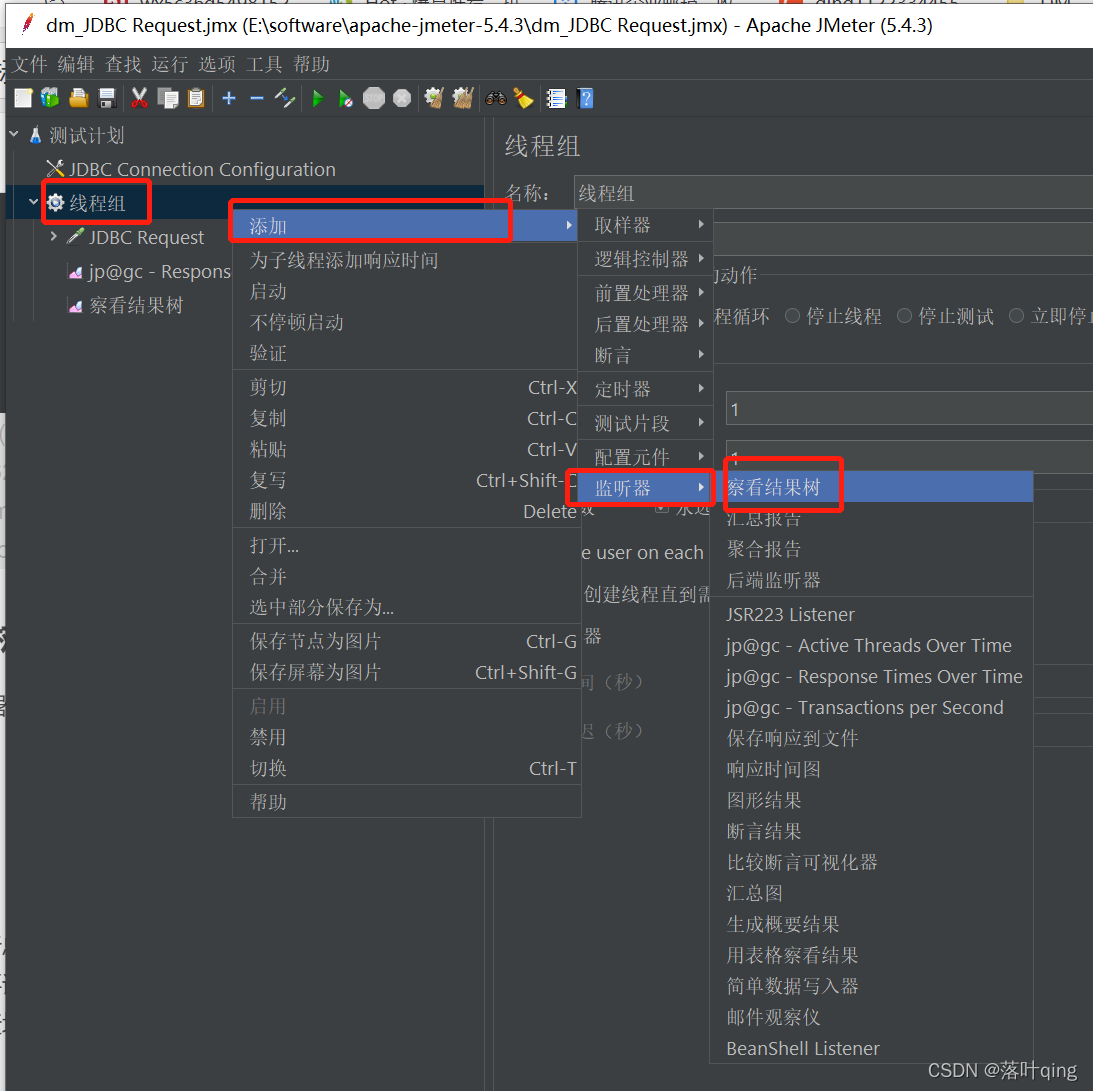The height and width of the screenshot is (1091, 1093).
Task: Open the 查找 menu
Action: [x=123, y=64]
